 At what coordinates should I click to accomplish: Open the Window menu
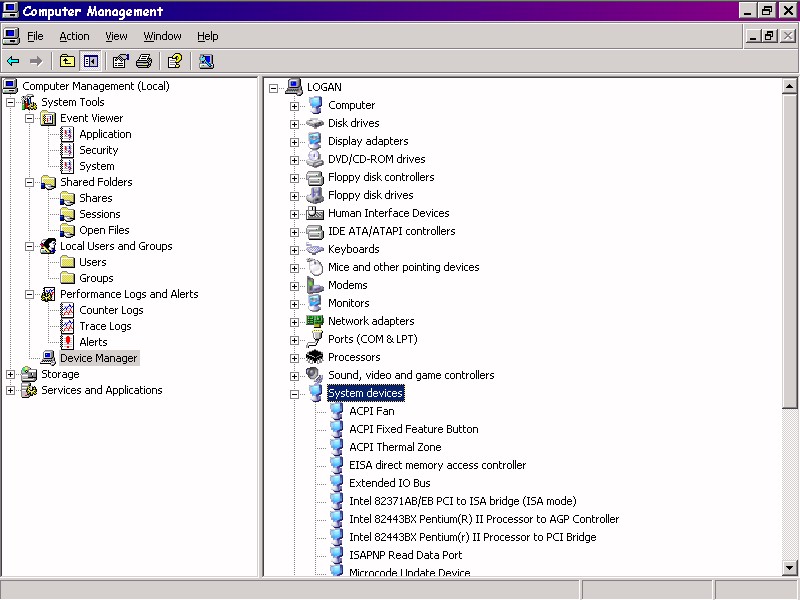(x=162, y=36)
